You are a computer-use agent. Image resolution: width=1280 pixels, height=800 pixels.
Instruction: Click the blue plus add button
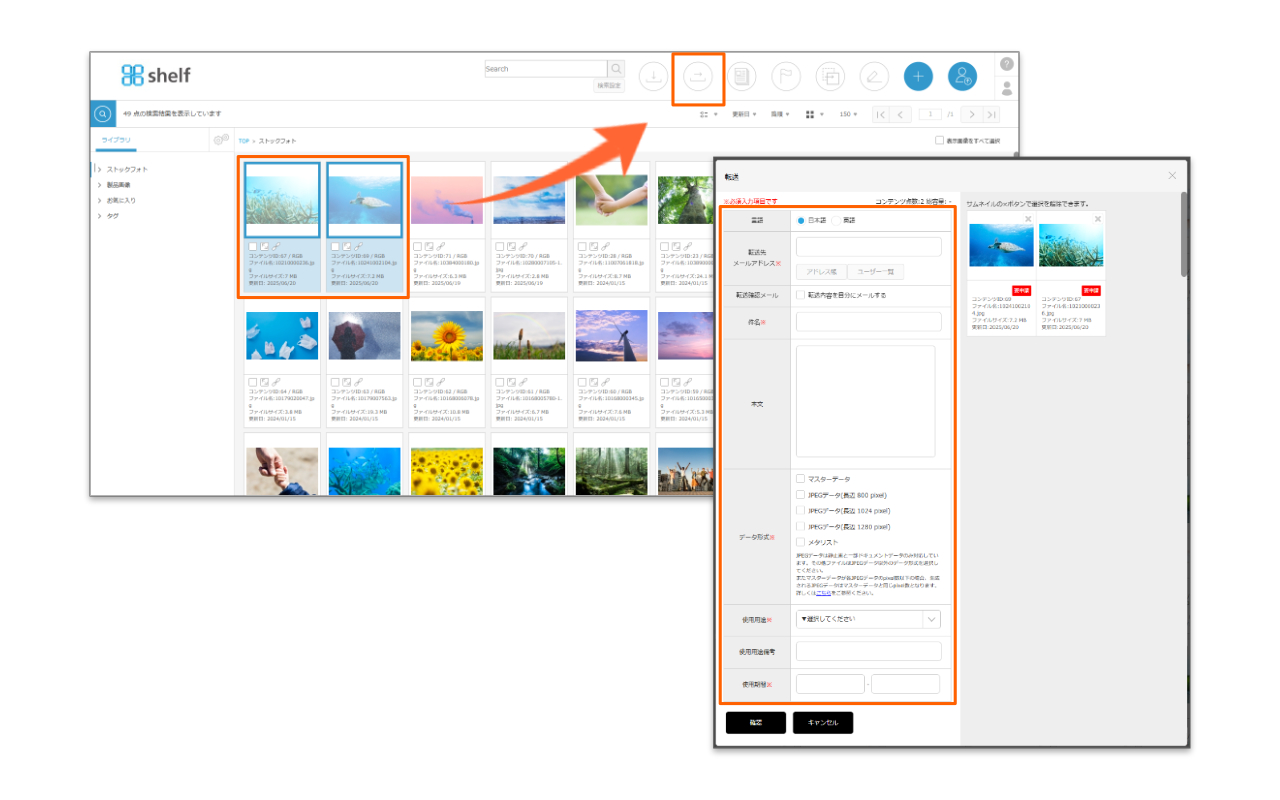tap(918, 77)
